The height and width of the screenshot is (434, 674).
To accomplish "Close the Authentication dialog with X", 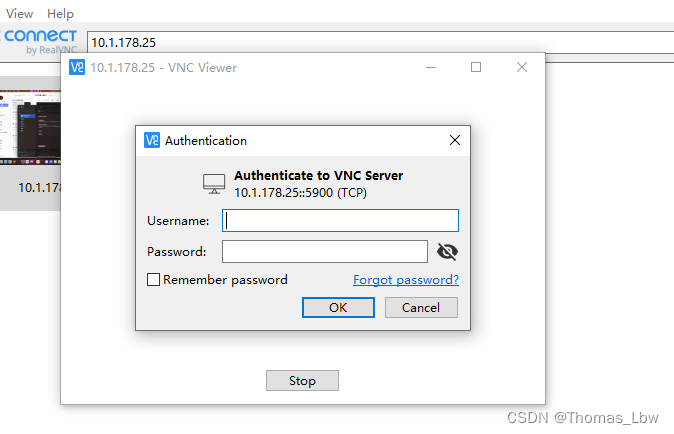I will coord(455,140).
